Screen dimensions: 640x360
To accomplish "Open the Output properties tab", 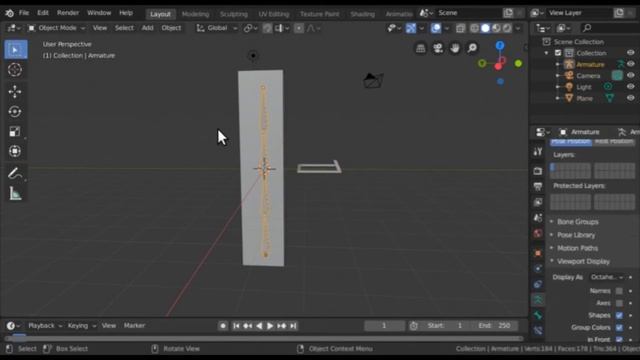I will (x=538, y=187).
